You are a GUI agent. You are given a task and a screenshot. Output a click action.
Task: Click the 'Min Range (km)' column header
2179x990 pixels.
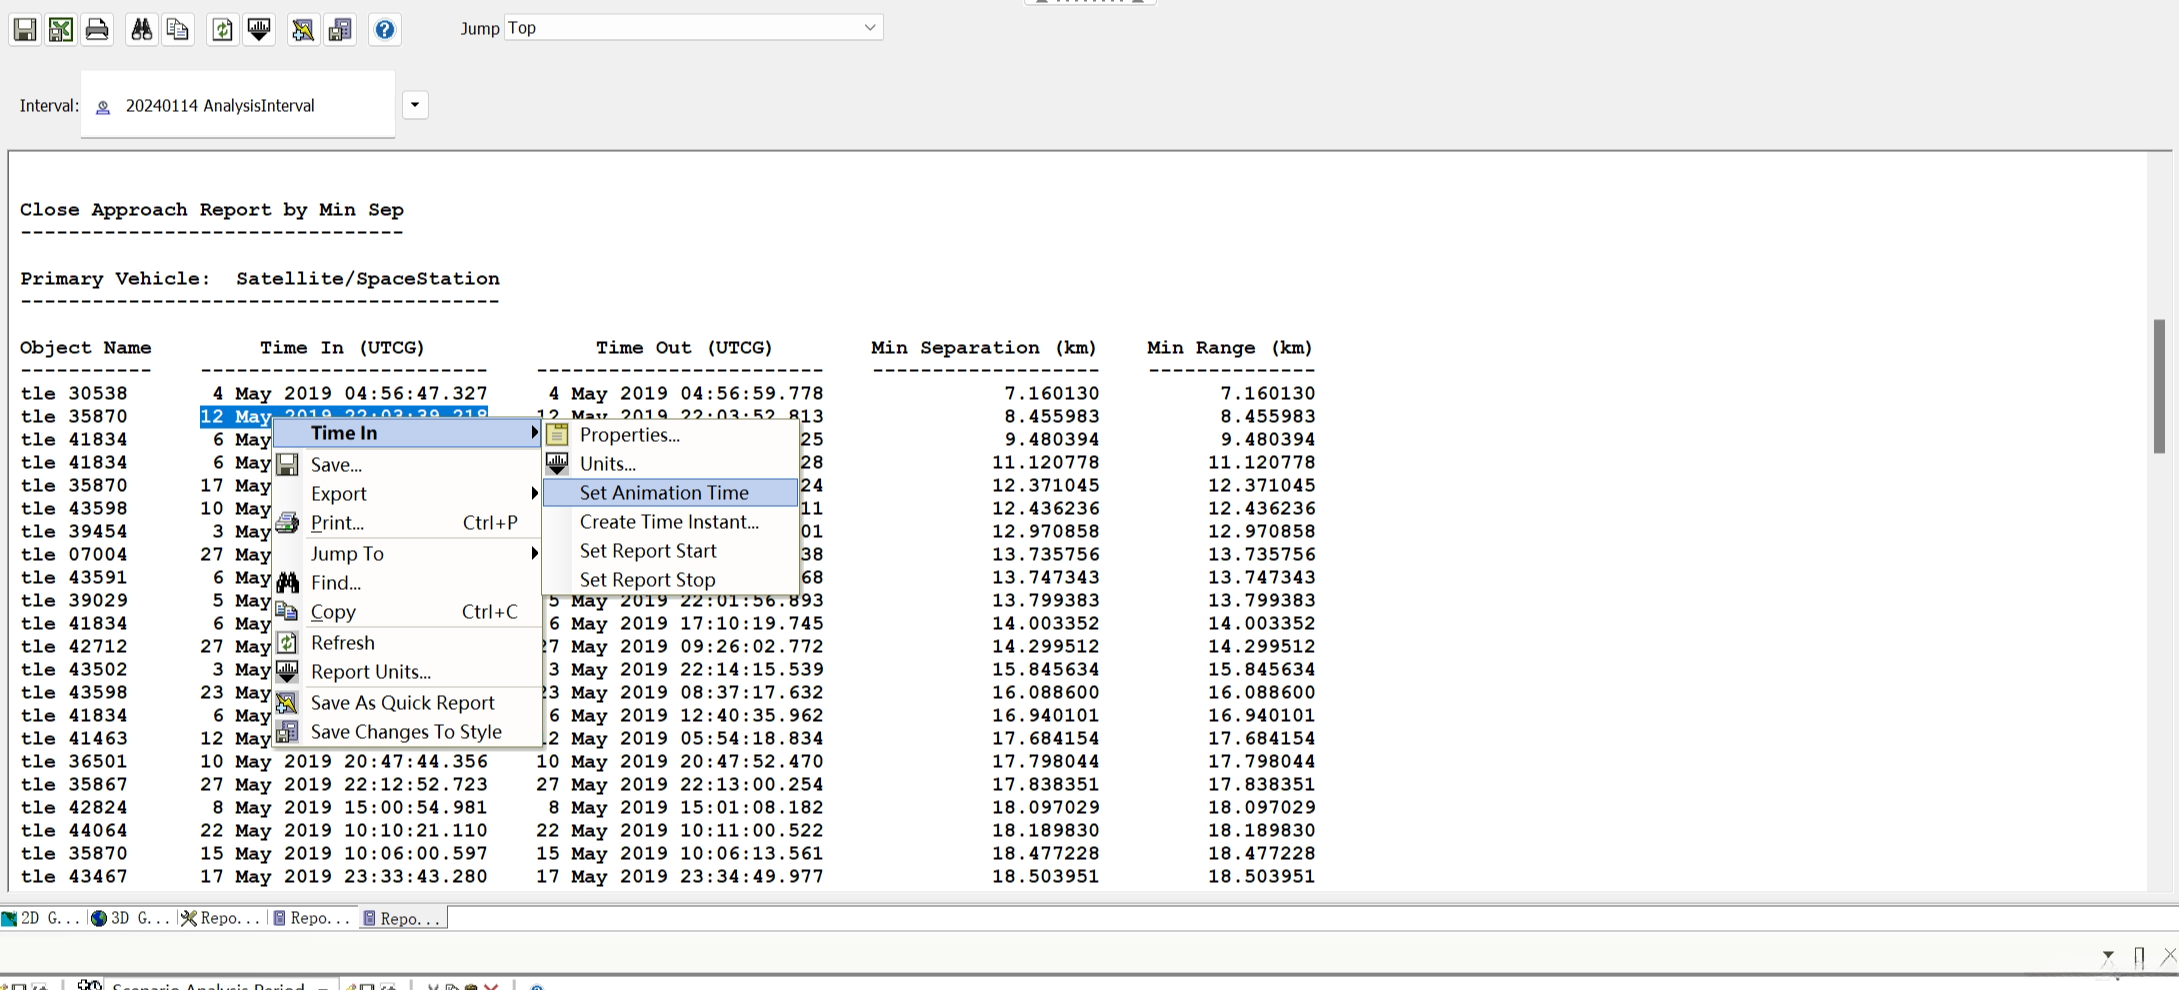tap(1230, 348)
